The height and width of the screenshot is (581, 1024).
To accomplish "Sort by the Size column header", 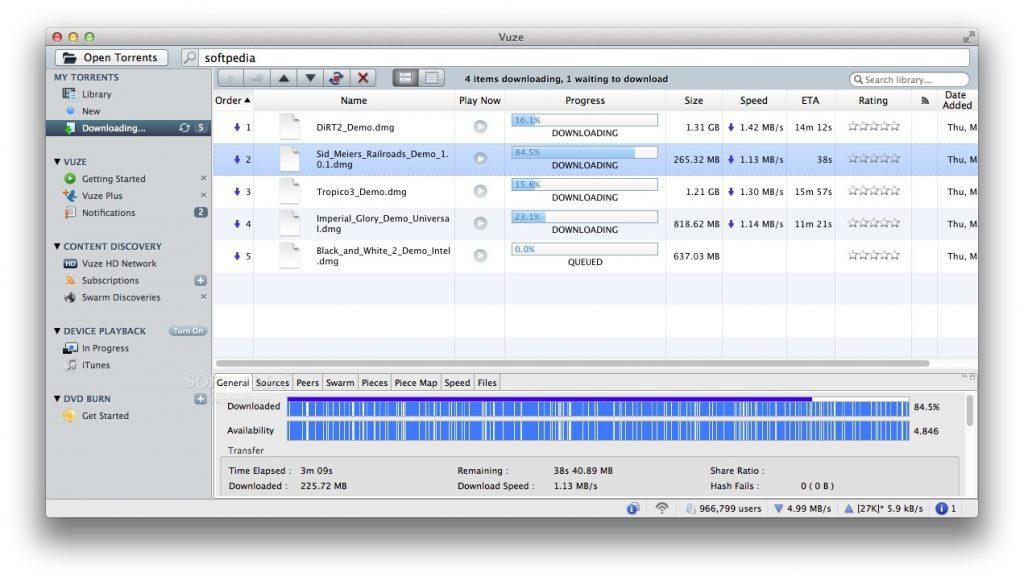I will click(694, 101).
